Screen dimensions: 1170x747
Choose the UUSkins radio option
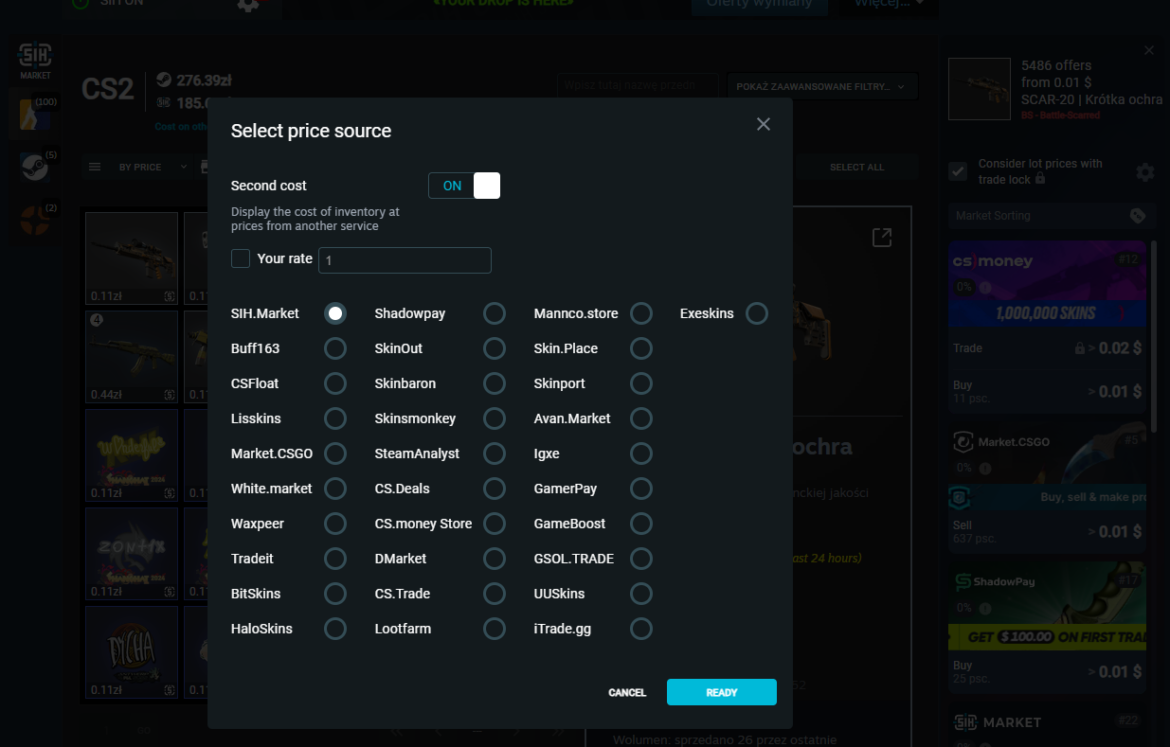tap(641, 594)
